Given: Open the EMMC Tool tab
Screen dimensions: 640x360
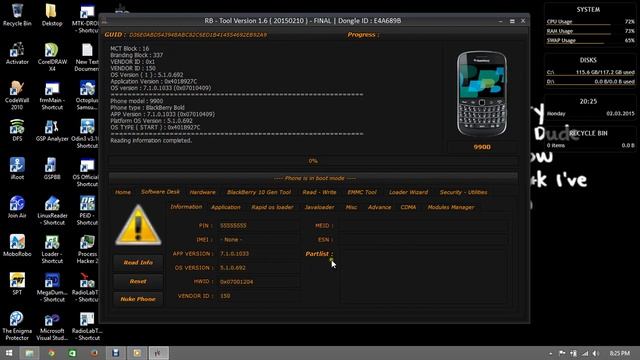Looking at the screenshot, I should coord(362,192).
